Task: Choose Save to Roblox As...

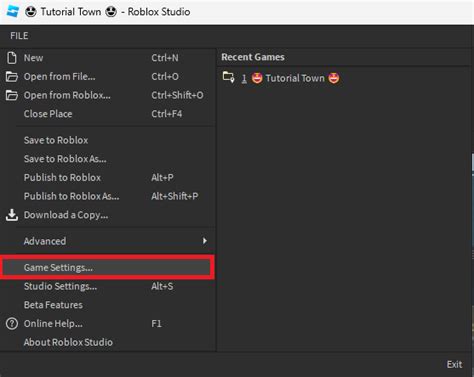Action: 108,159
